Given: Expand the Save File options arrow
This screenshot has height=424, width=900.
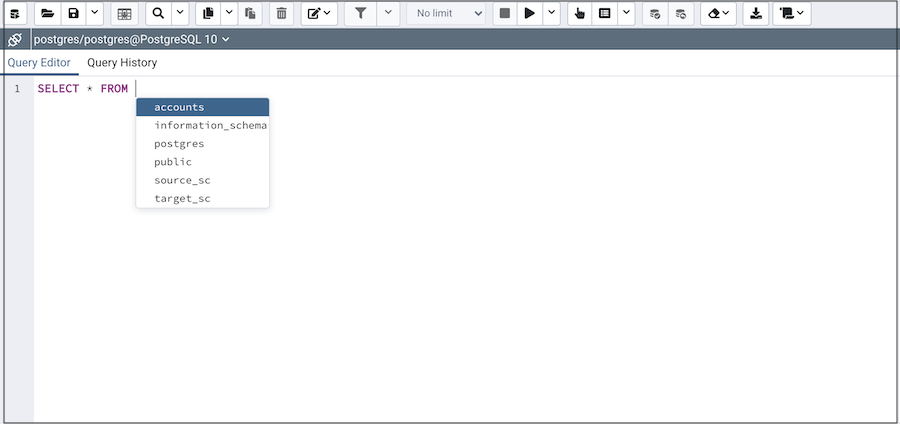Looking at the screenshot, I should coord(94,14).
